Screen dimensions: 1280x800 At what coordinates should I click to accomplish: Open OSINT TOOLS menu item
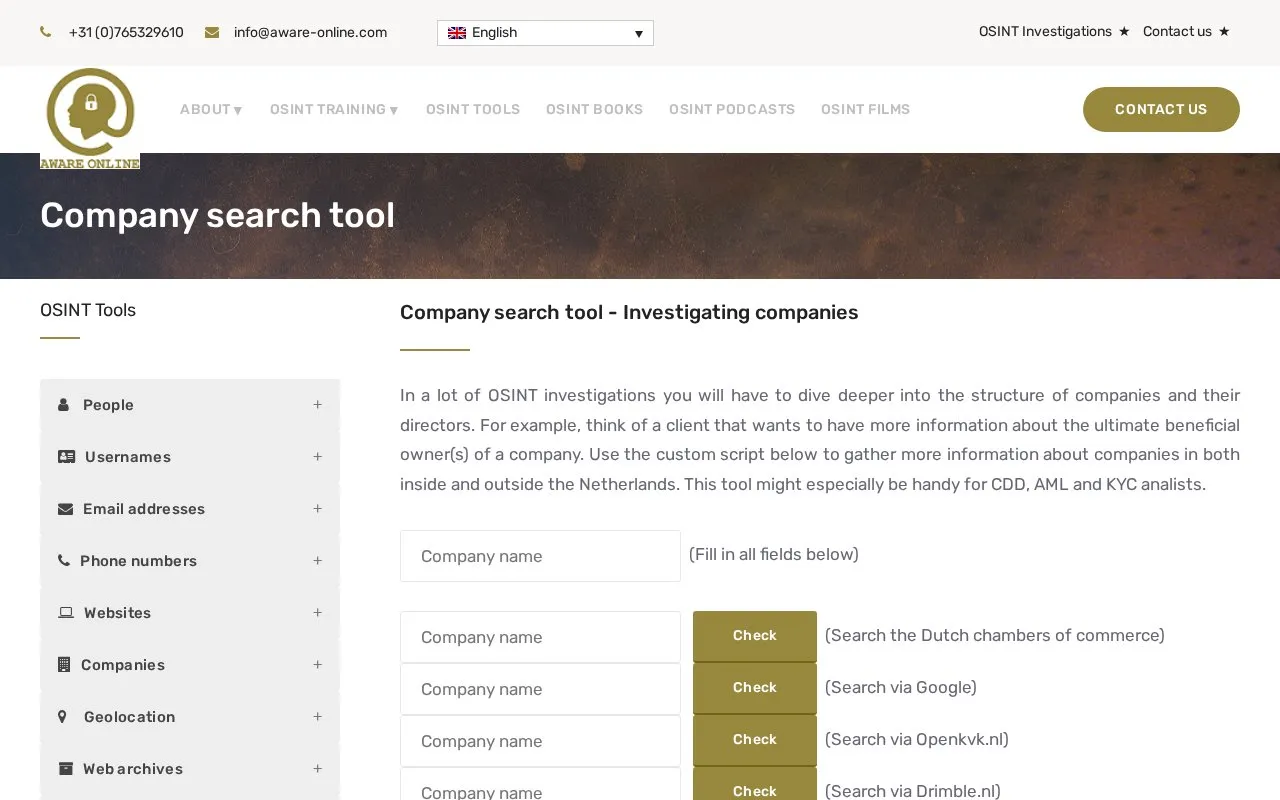coord(473,110)
